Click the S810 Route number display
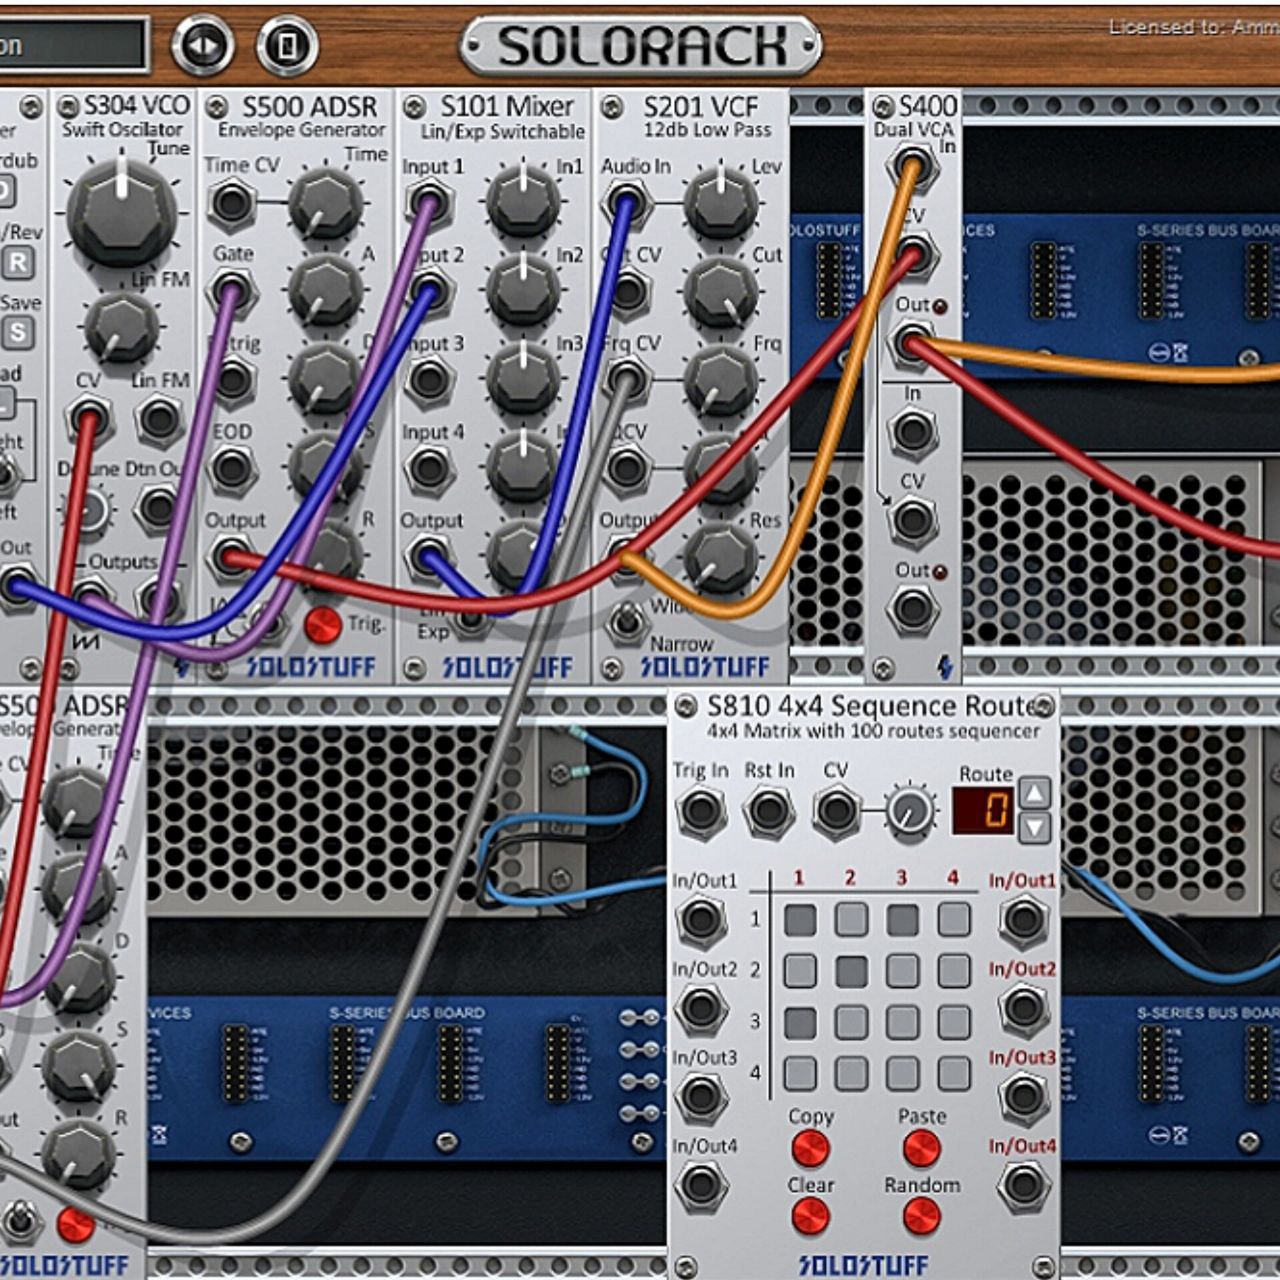The image size is (1280, 1280). (983, 811)
